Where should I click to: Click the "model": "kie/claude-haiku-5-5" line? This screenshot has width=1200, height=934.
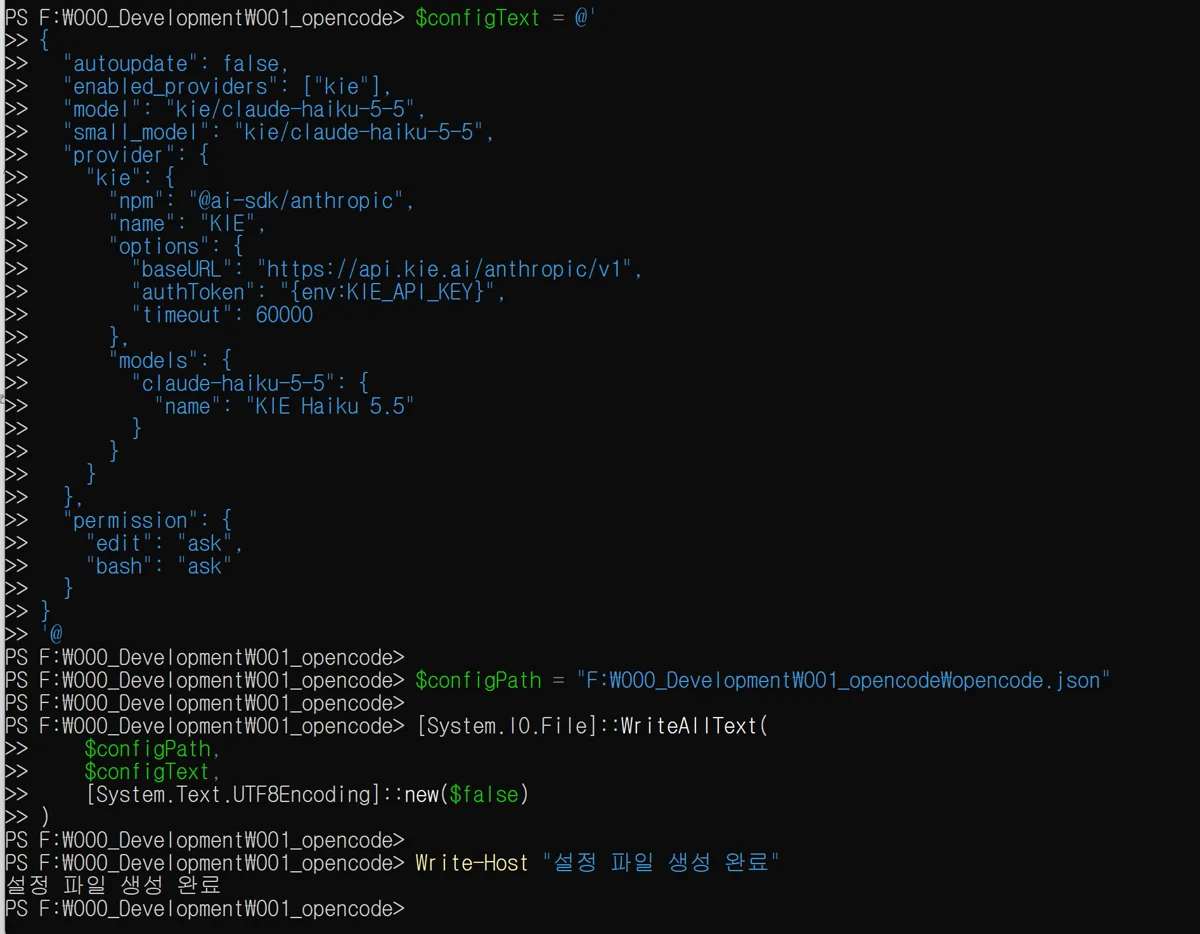[245, 109]
